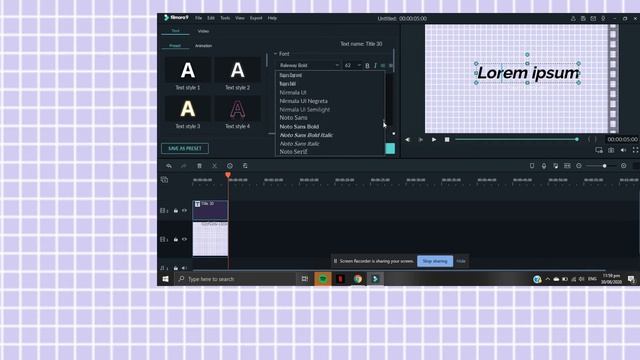Viewport: 640px width, 360px height.
Task: Open the font size 62 dropdown
Action: point(352,65)
